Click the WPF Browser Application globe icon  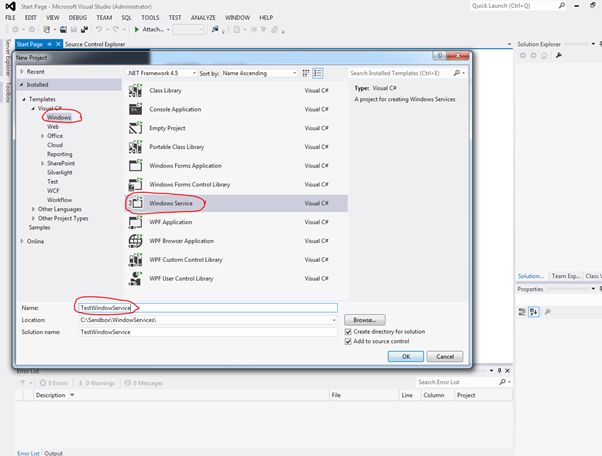pyautogui.click(x=135, y=241)
